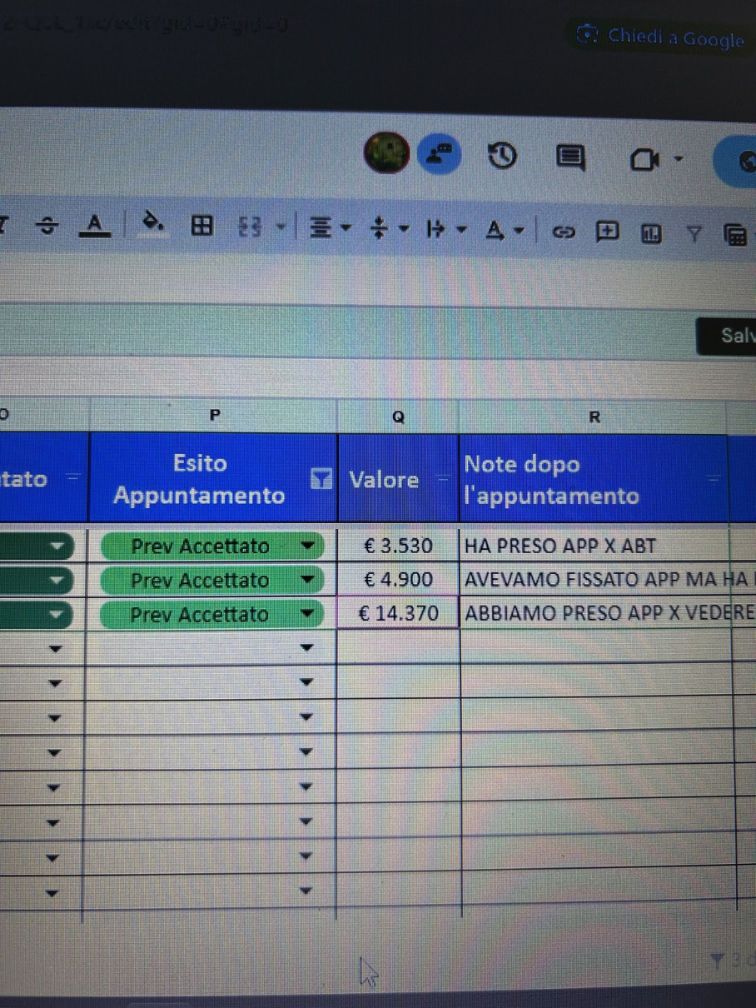Click the filter icon in Esito Appuntamento header
The image size is (756, 1008).
(x=321, y=479)
